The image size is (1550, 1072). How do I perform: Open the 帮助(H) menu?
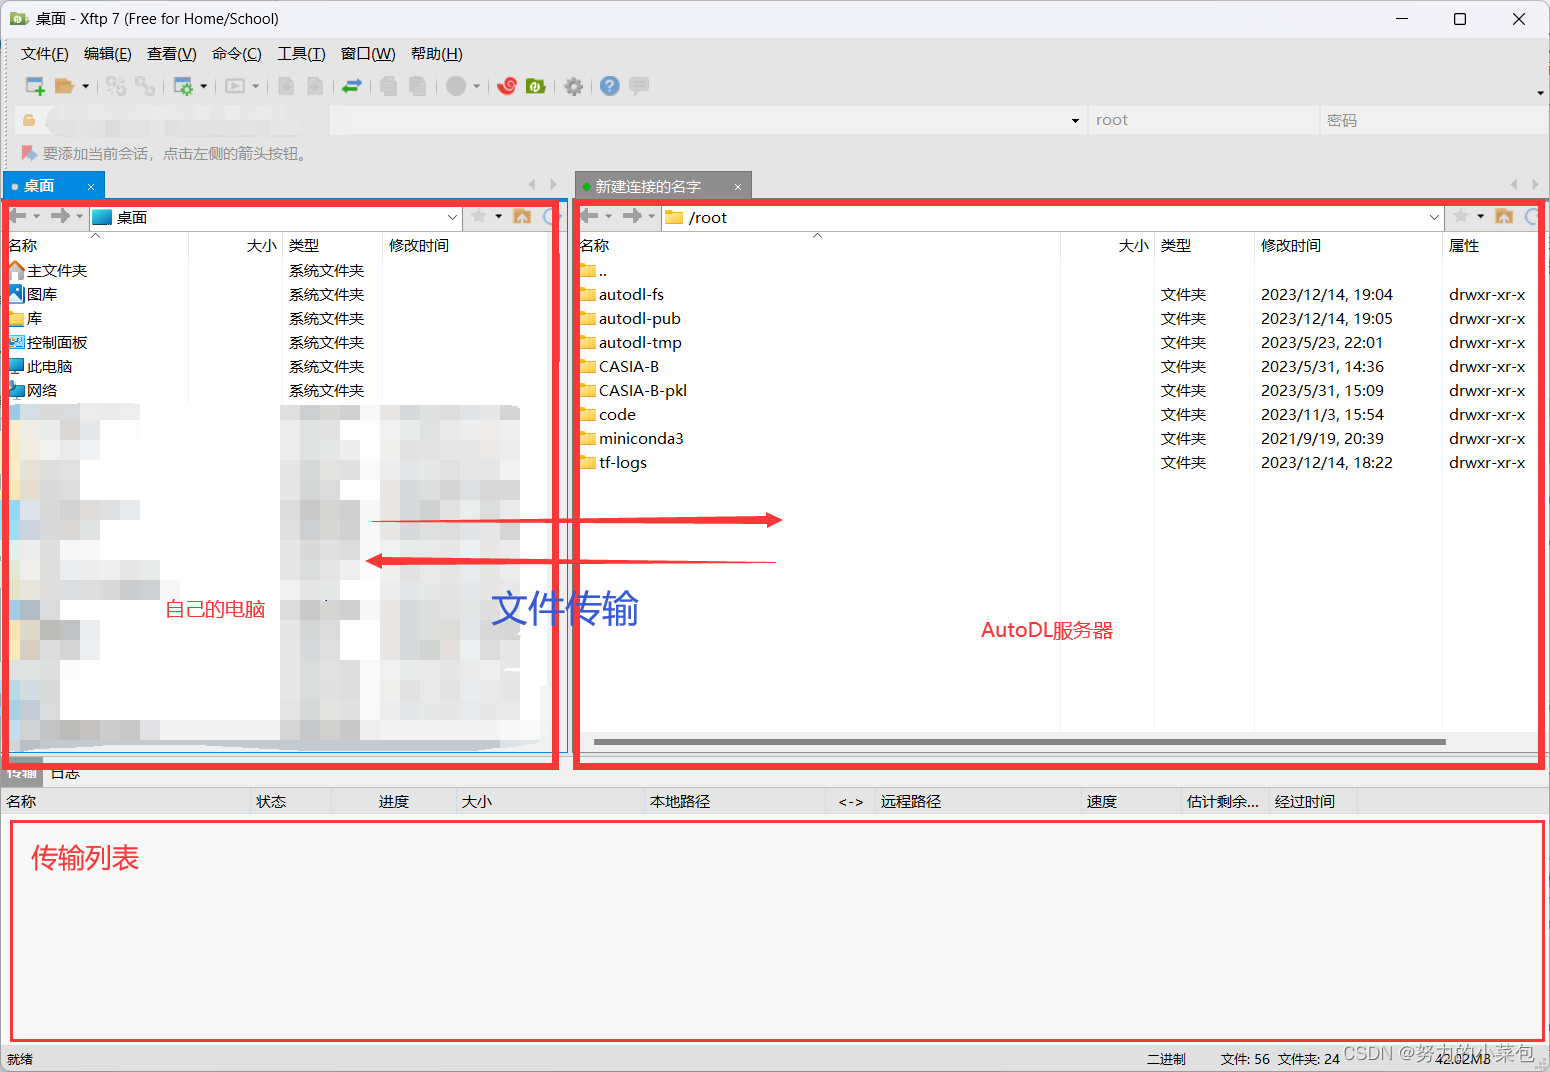(437, 54)
